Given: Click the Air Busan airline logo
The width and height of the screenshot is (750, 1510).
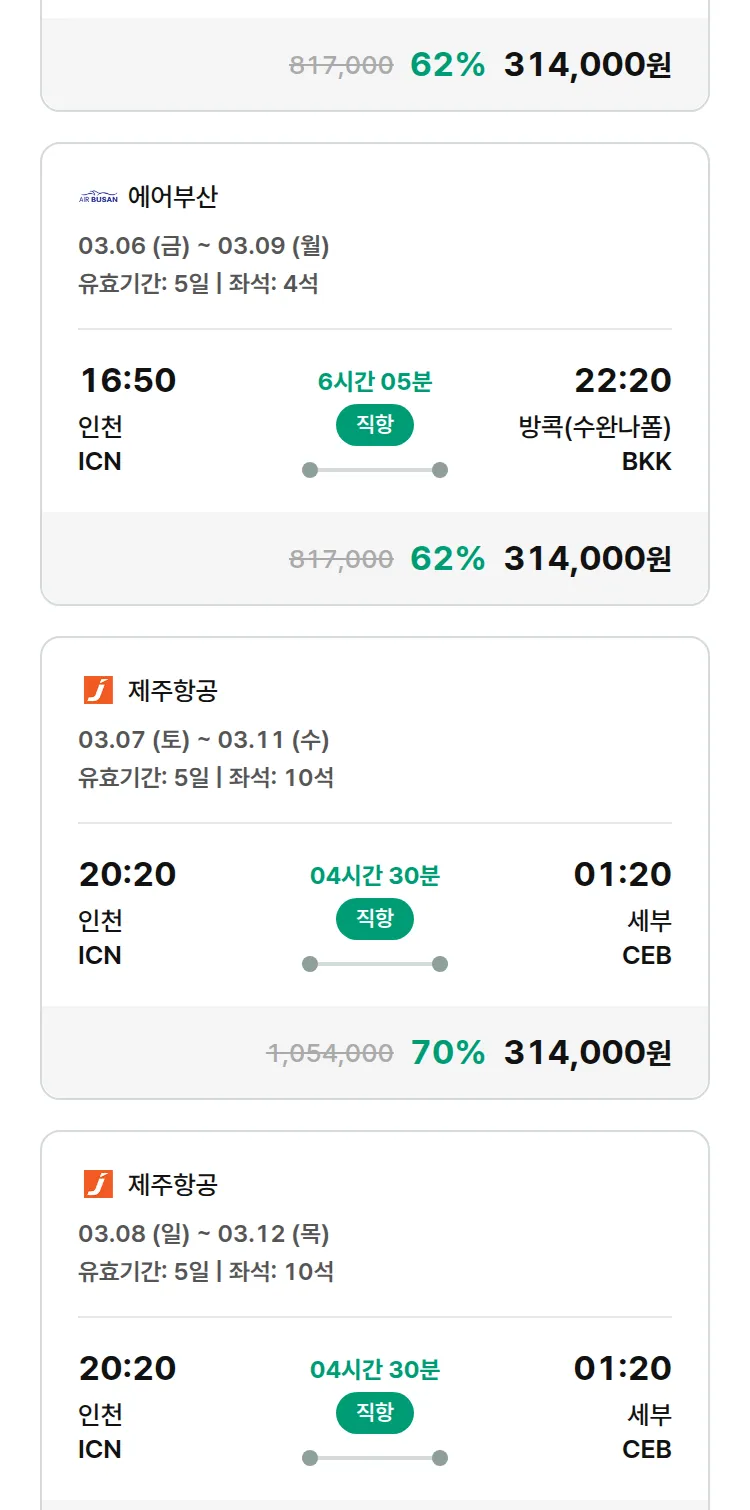Looking at the screenshot, I should click(98, 197).
